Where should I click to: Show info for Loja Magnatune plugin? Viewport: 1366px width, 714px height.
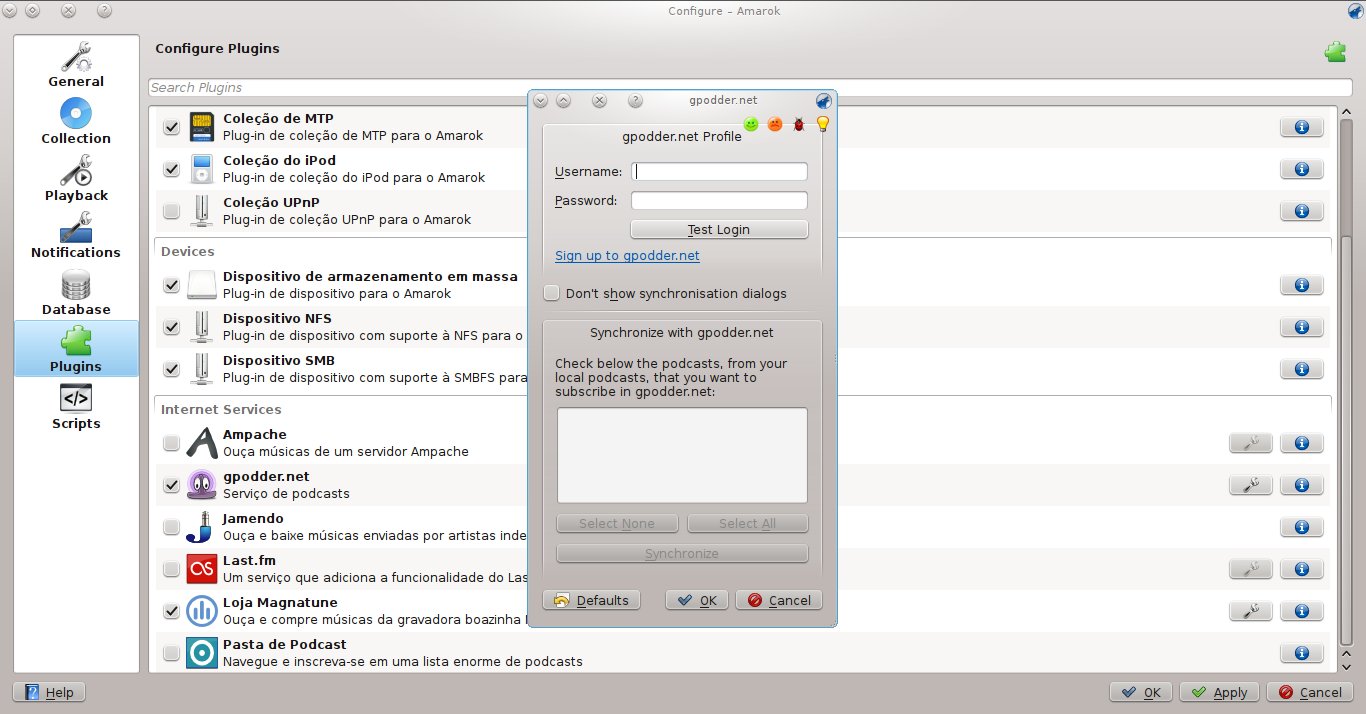(1302, 611)
